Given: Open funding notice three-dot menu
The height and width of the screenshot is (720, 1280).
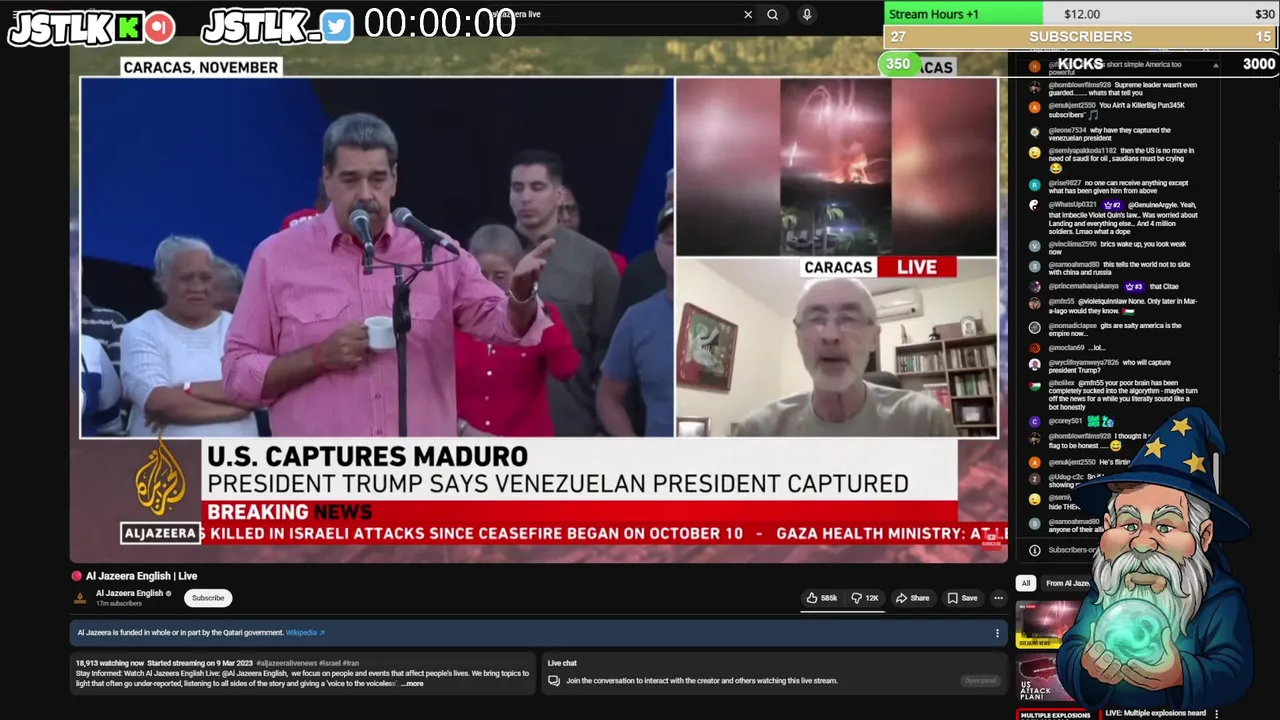Looking at the screenshot, I should pyautogui.click(x=997, y=633).
